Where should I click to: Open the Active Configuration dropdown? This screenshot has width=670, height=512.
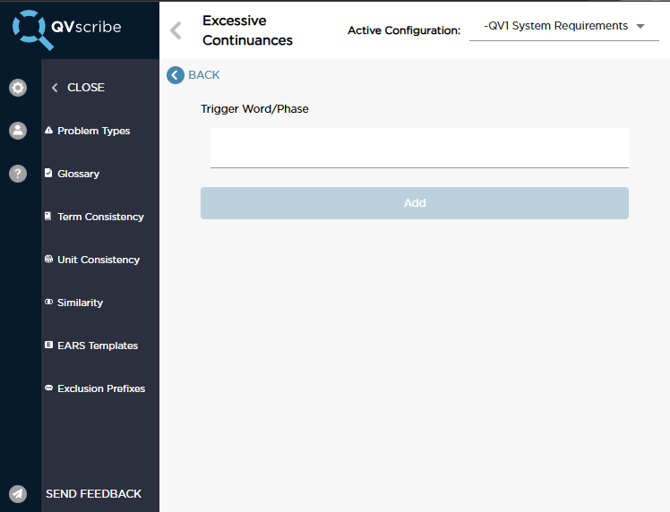[x=564, y=27]
